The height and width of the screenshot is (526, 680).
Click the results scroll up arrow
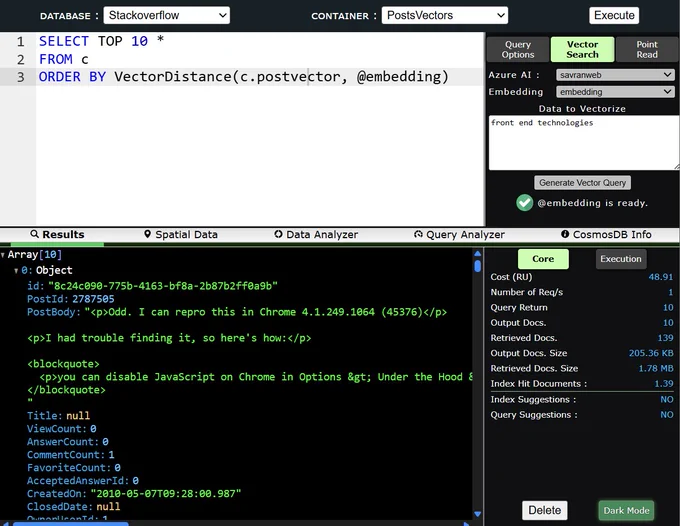pos(477,254)
